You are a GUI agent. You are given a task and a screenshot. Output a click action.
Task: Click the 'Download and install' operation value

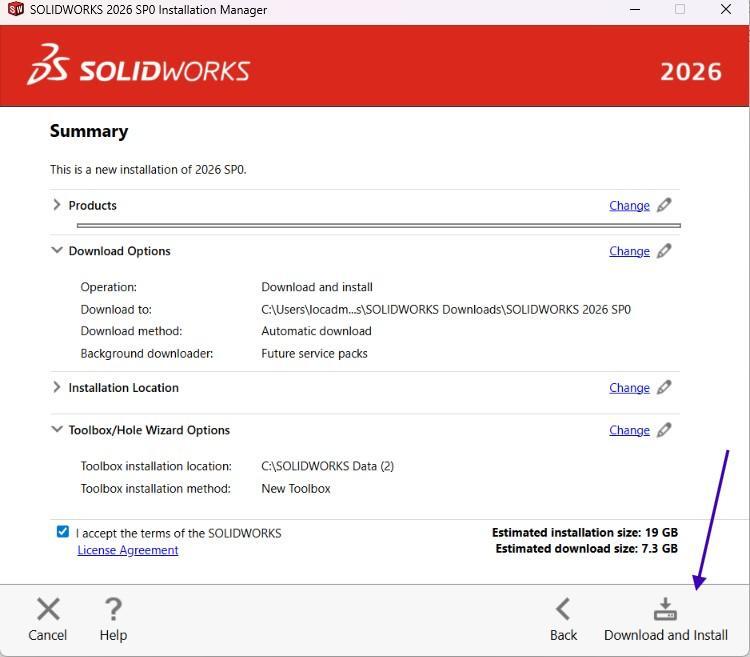(317, 287)
